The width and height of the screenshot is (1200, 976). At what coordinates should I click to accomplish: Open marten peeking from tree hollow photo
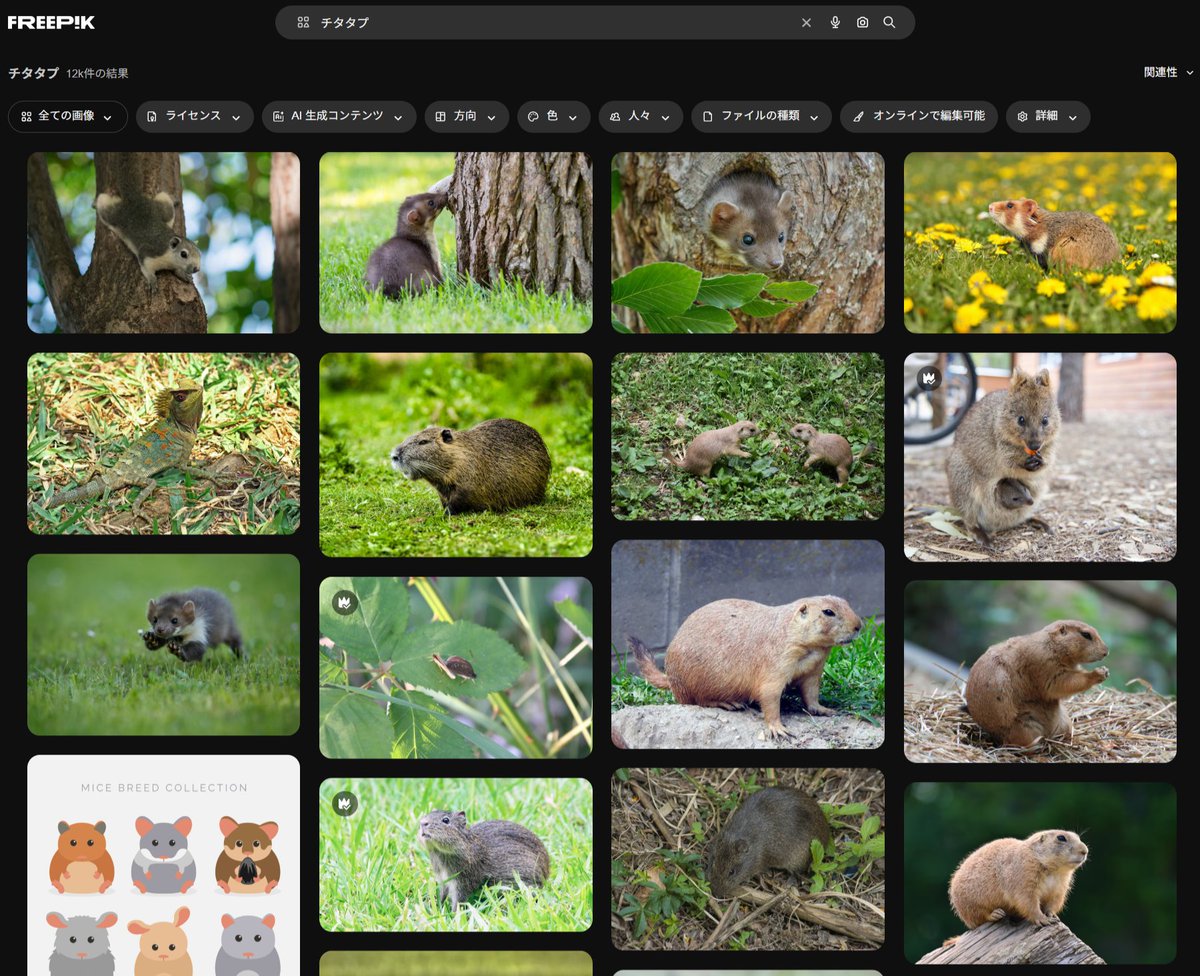pyautogui.click(x=748, y=243)
